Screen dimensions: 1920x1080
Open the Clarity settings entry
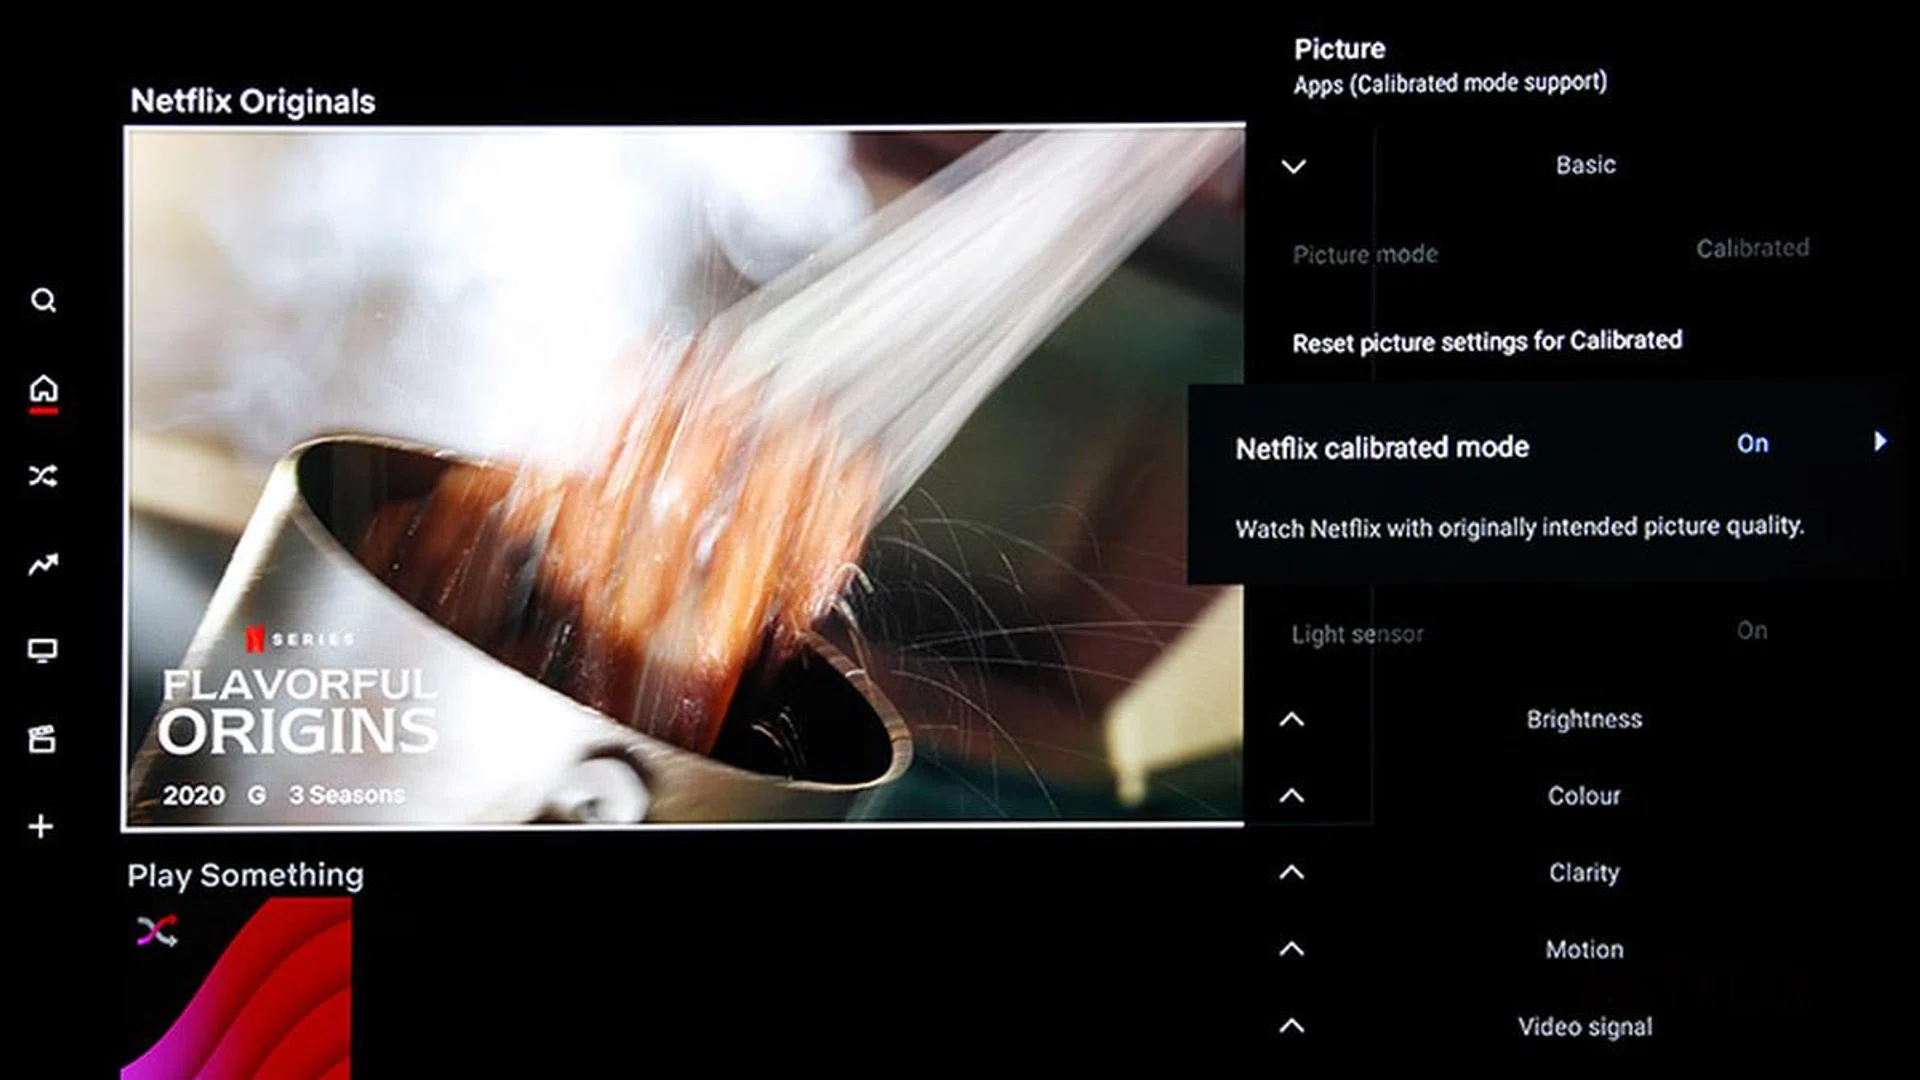(1585, 872)
